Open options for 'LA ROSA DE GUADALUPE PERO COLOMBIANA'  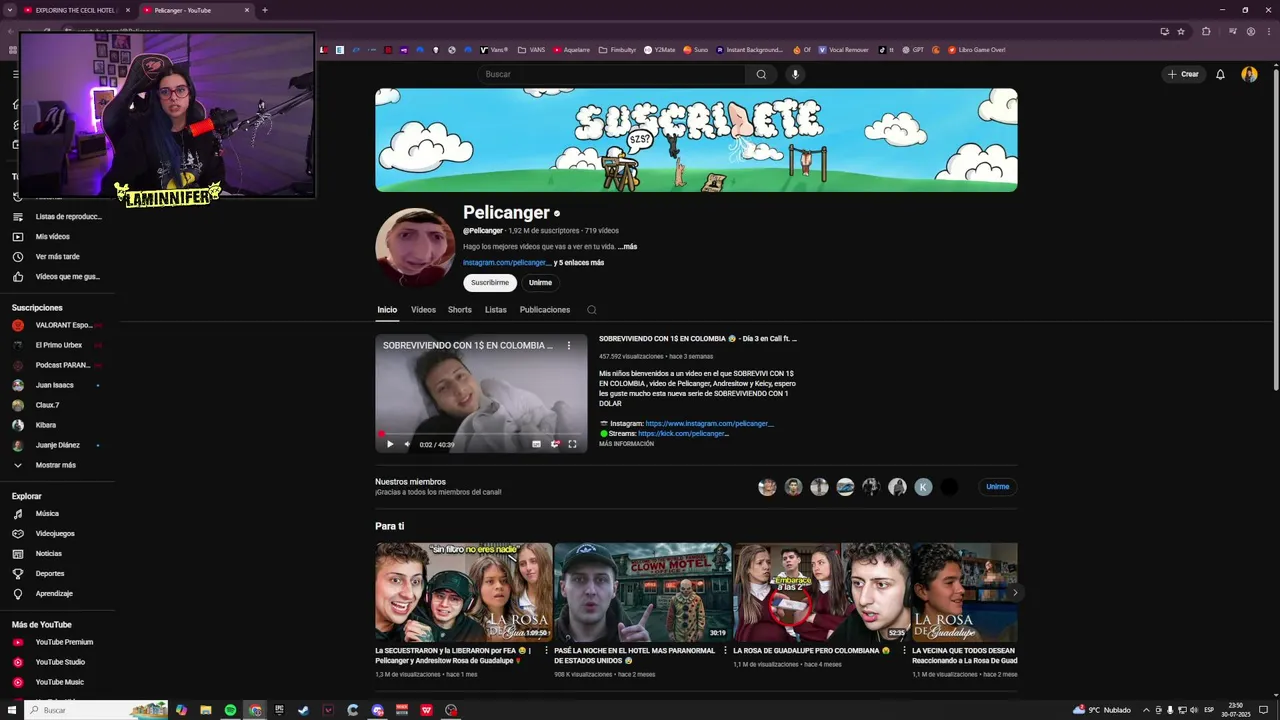coord(905,651)
